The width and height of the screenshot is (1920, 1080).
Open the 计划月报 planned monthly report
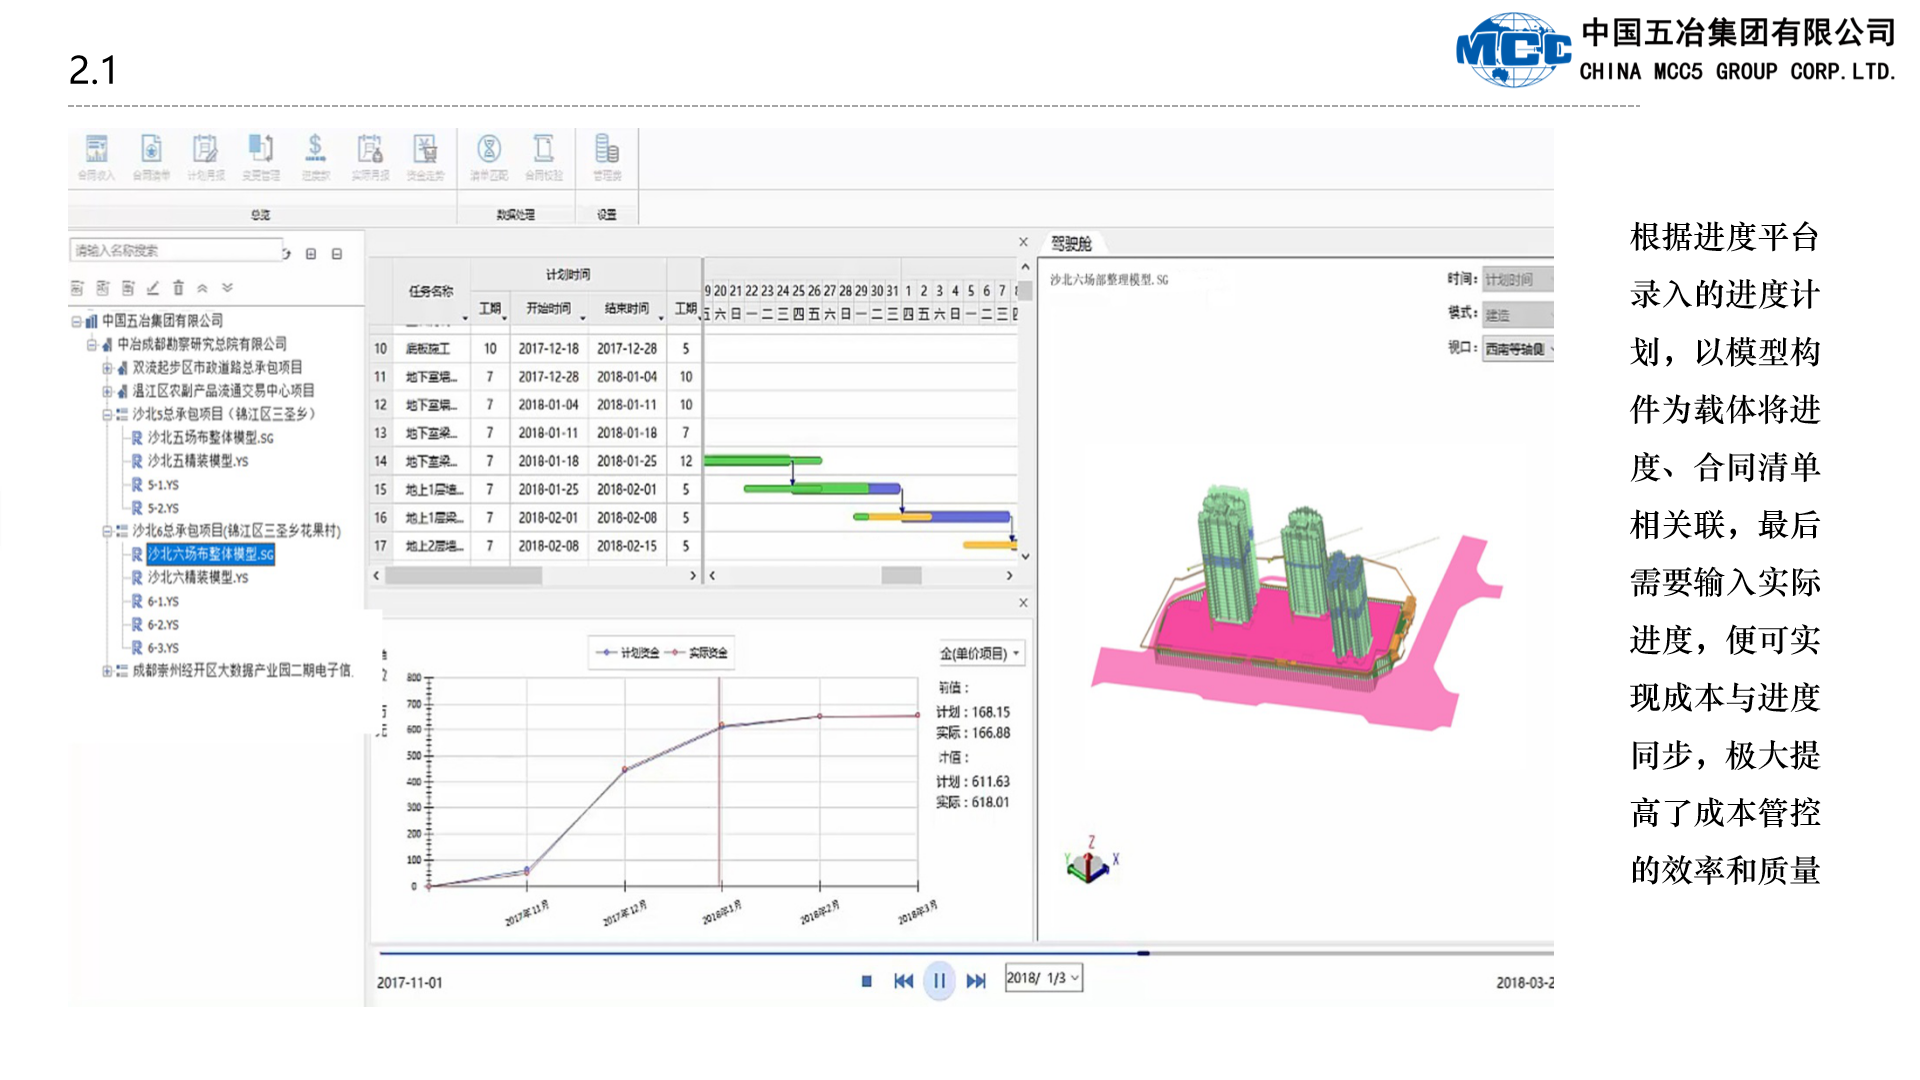click(206, 157)
